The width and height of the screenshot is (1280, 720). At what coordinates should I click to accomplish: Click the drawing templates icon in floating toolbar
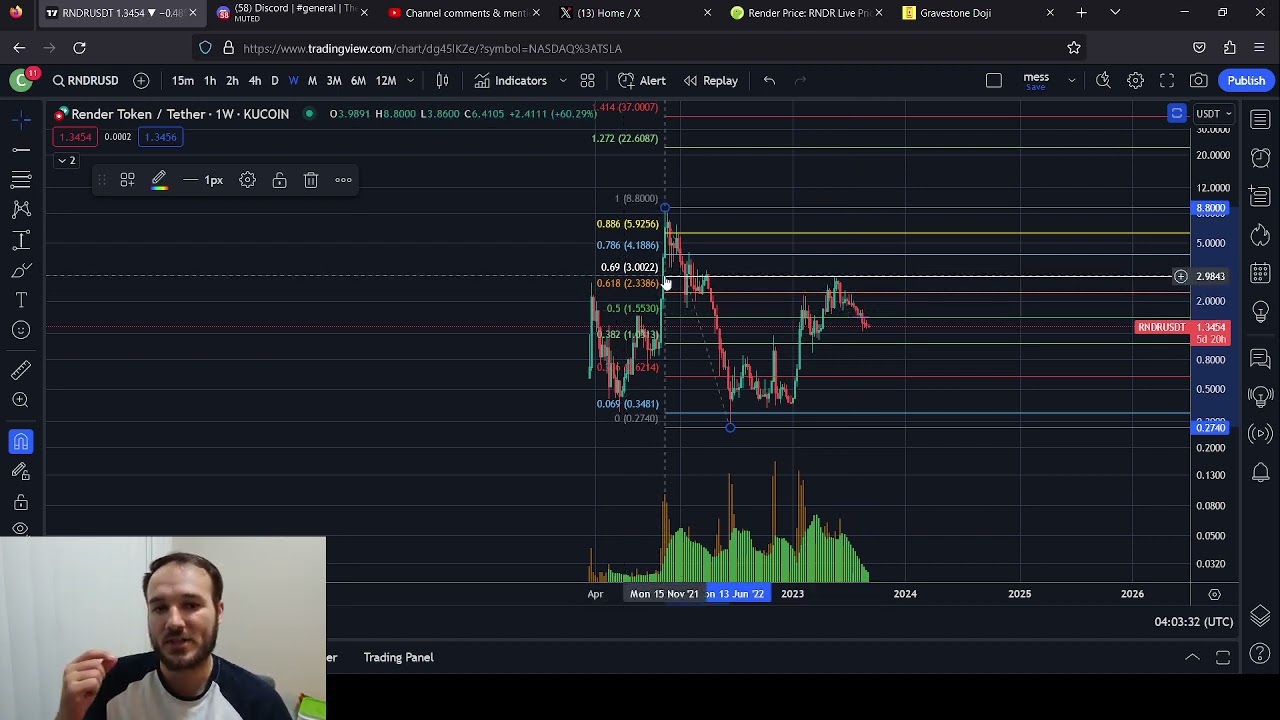click(128, 180)
